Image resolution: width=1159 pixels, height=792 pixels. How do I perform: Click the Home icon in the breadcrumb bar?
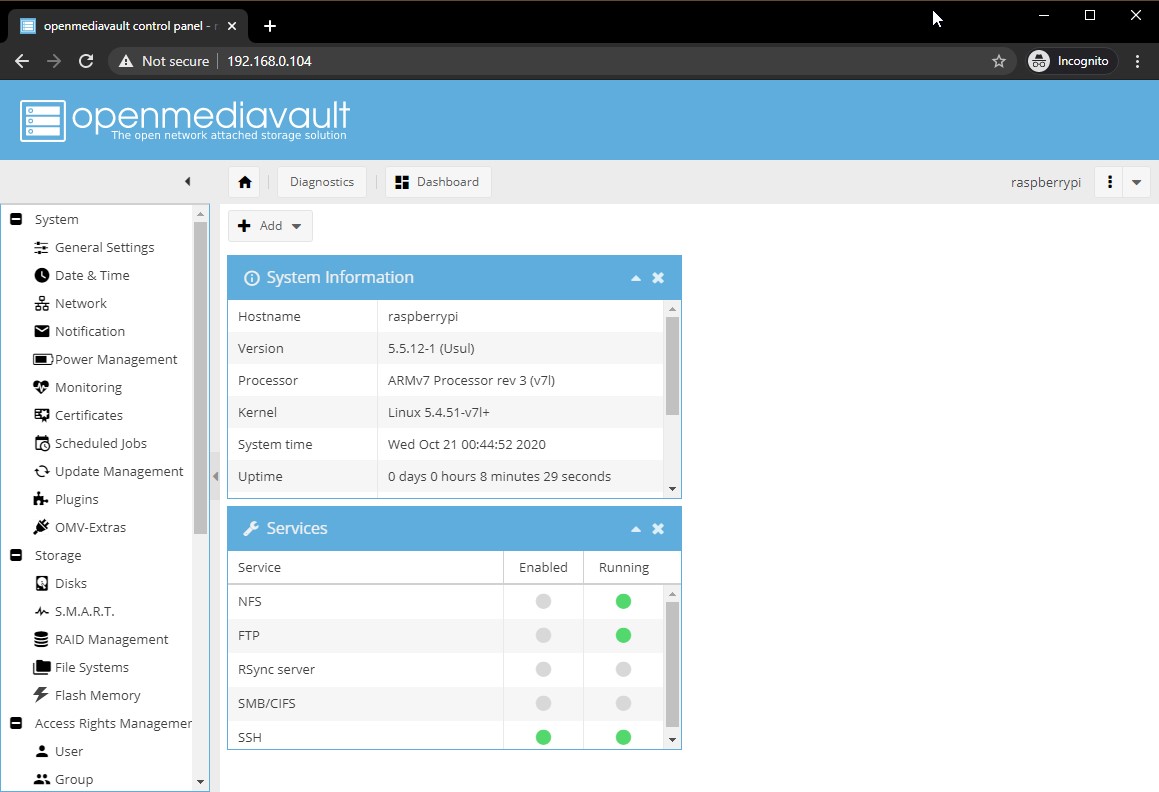click(244, 182)
